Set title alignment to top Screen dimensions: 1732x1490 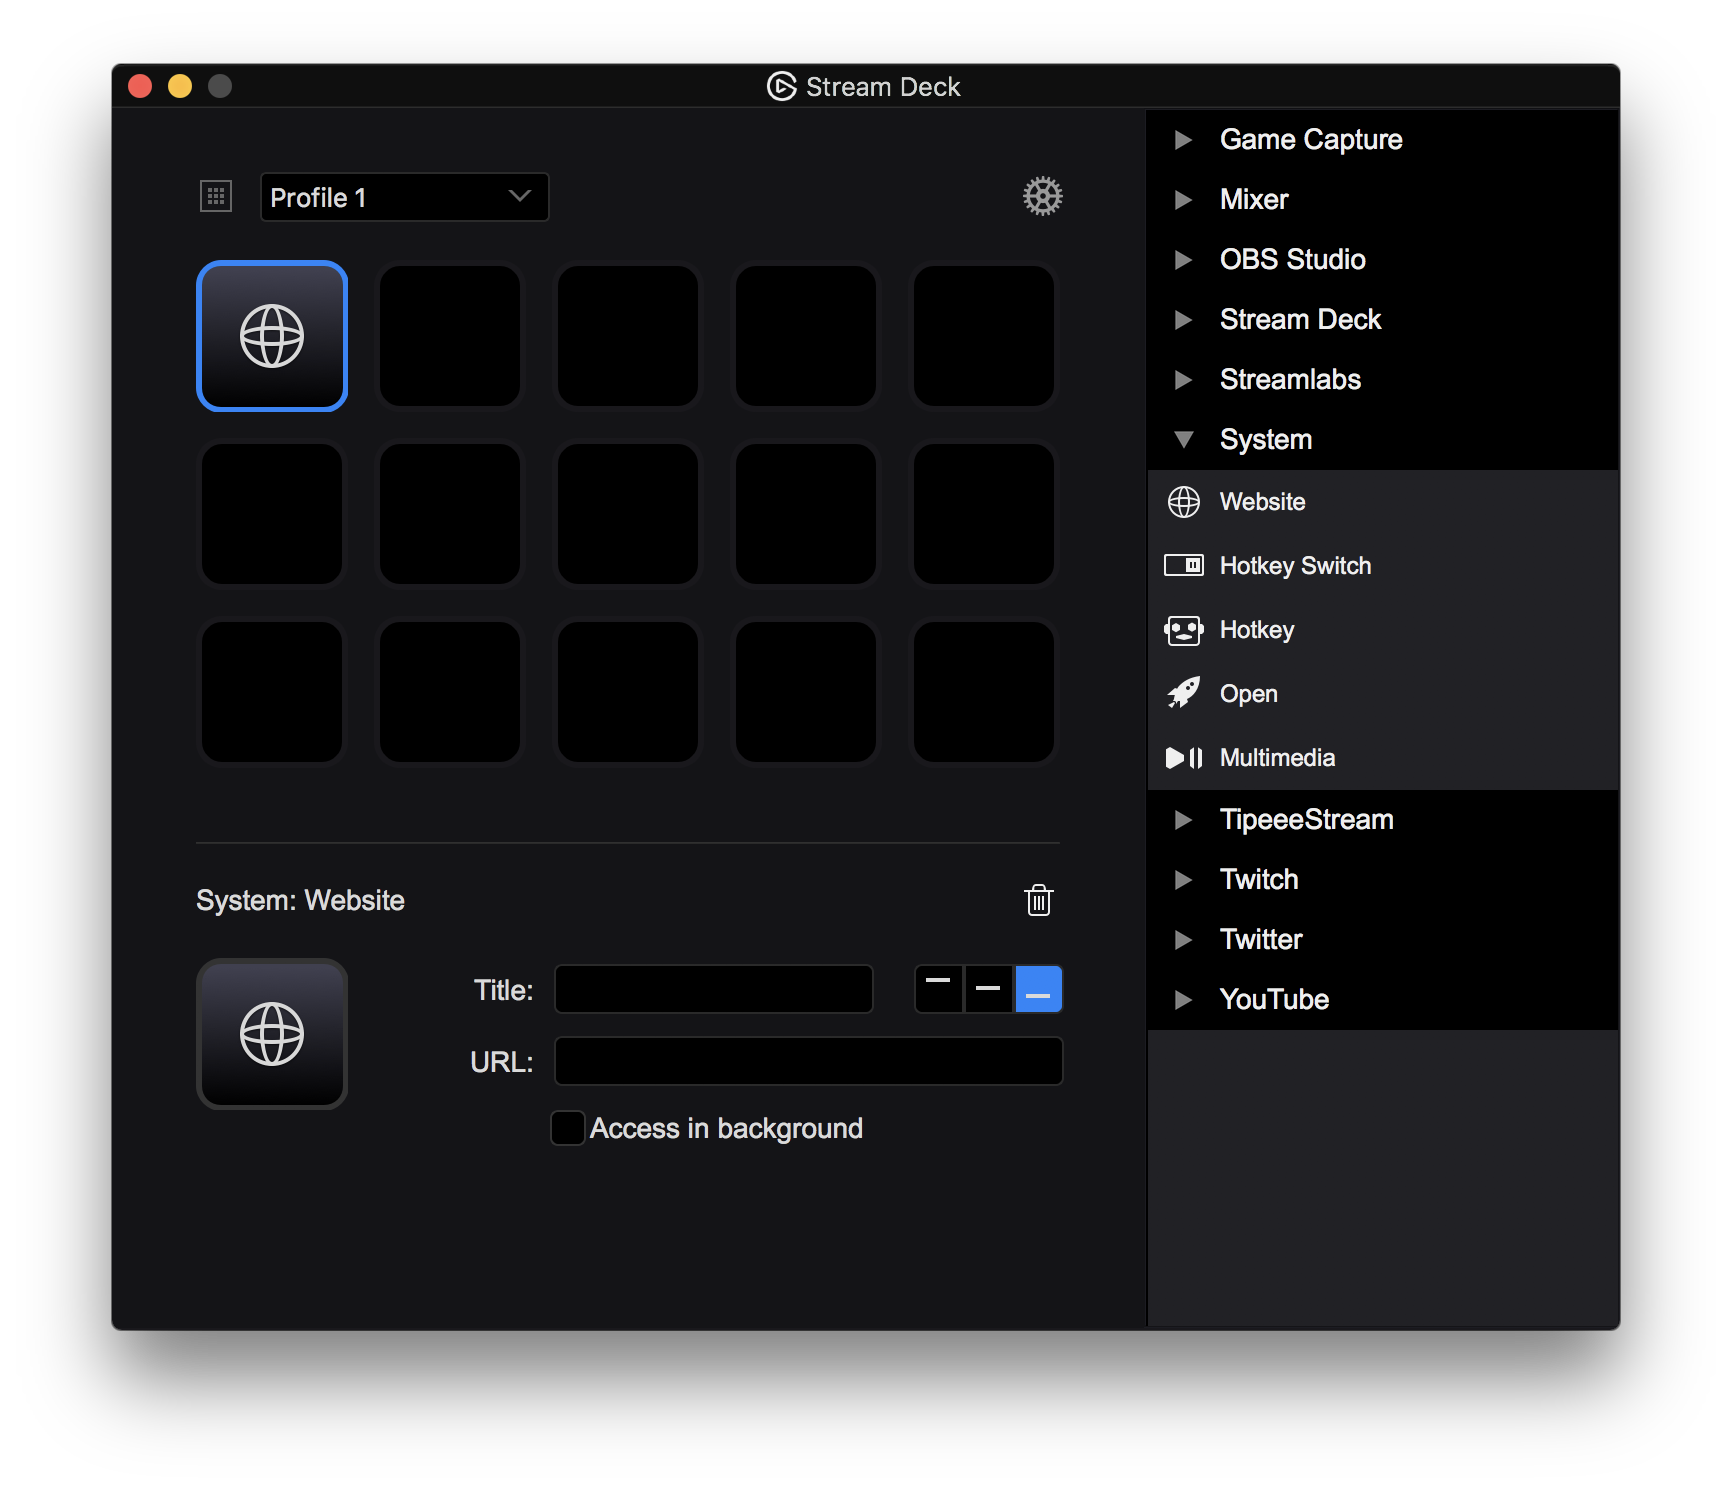pos(938,989)
